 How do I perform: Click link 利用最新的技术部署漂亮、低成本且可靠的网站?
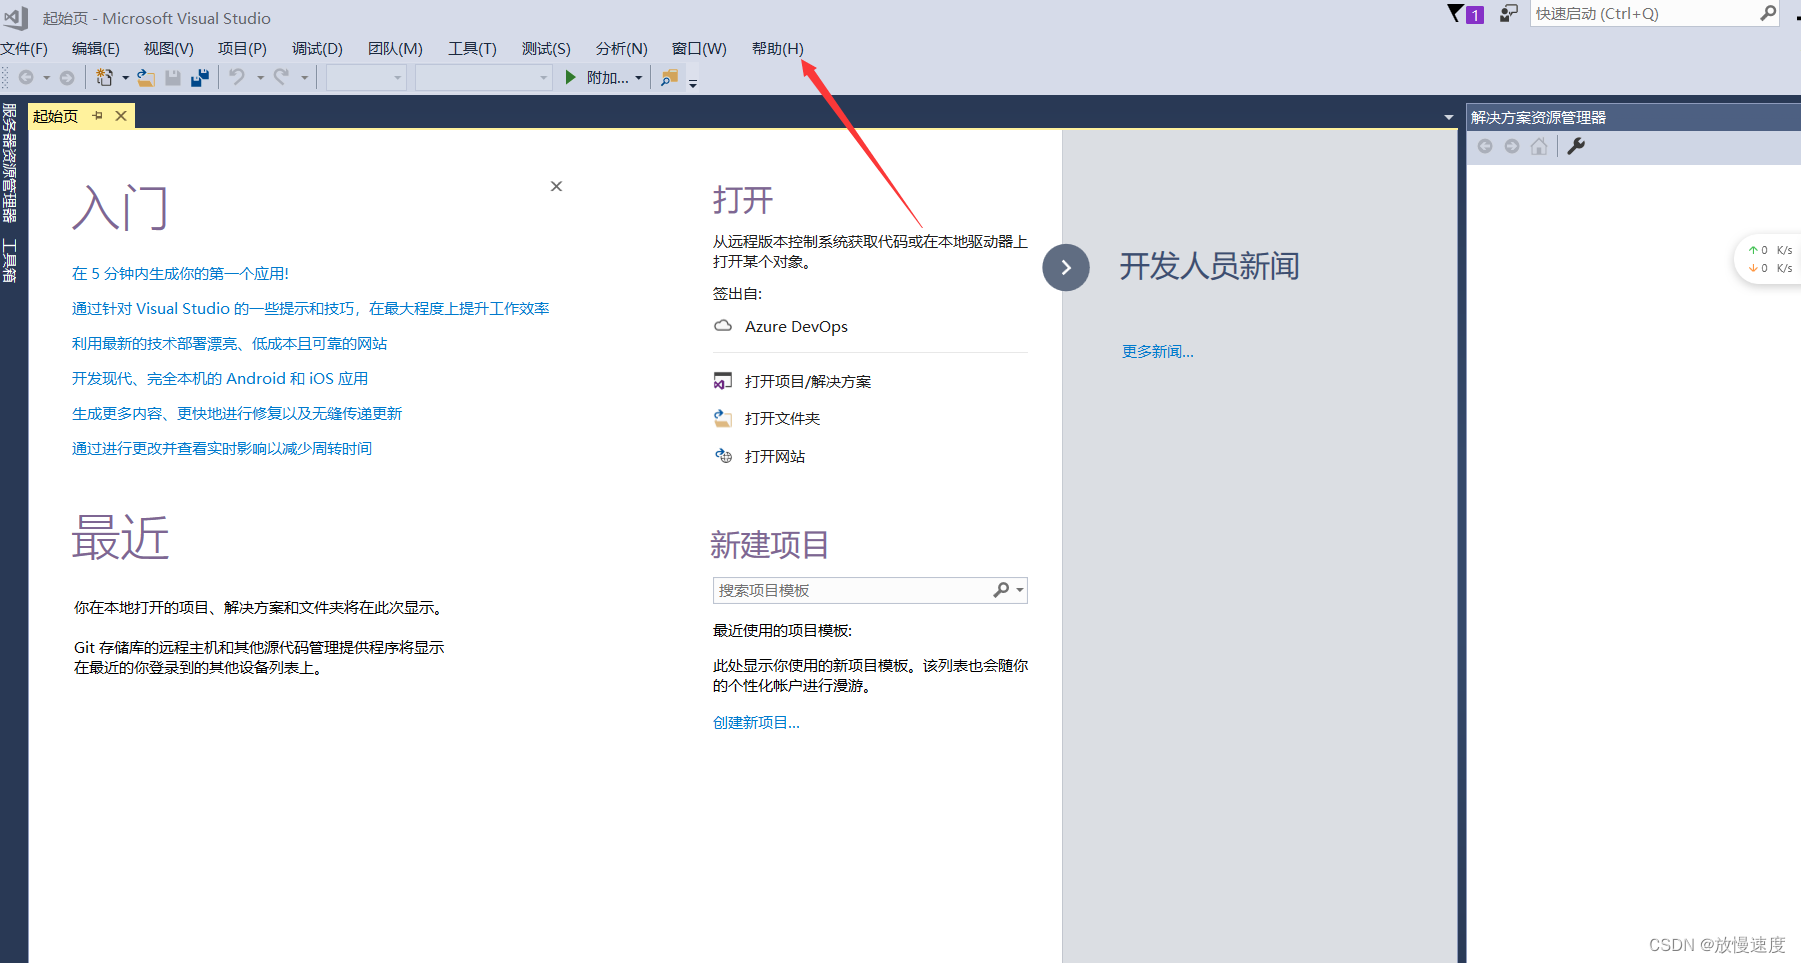(229, 343)
